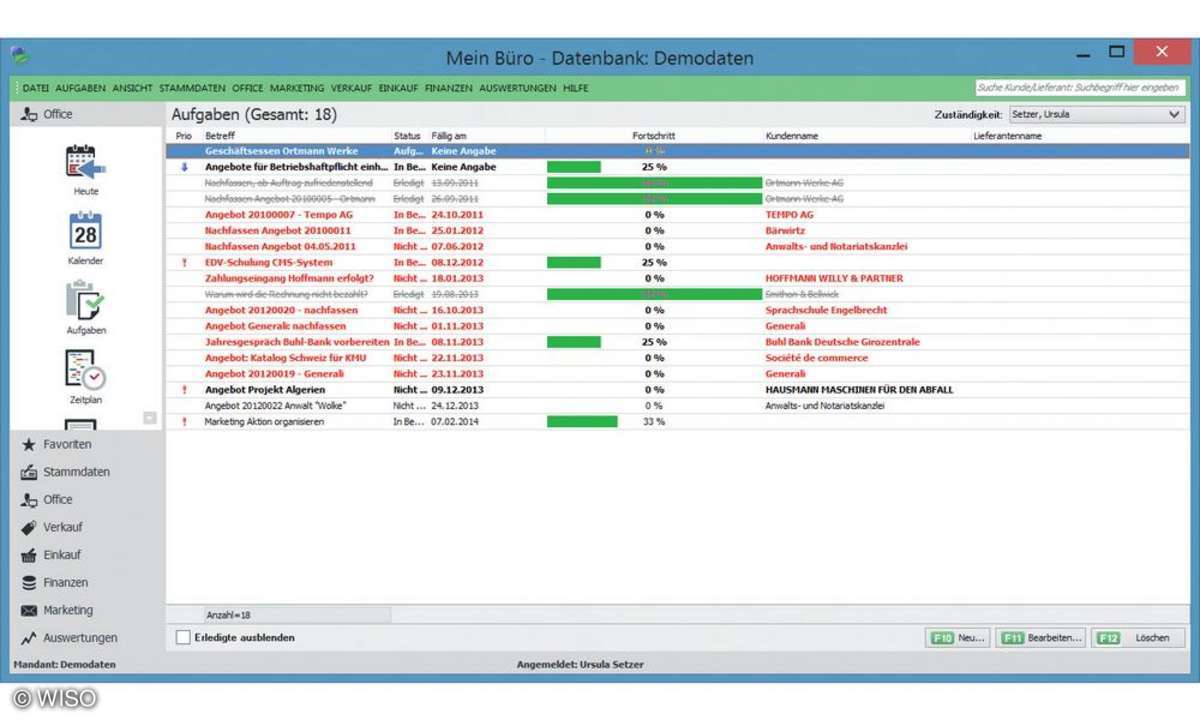Image resolution: width=1200 pixels, height=720 pixels.
Task: Click the Favoriten star icon
Action: 29,444
